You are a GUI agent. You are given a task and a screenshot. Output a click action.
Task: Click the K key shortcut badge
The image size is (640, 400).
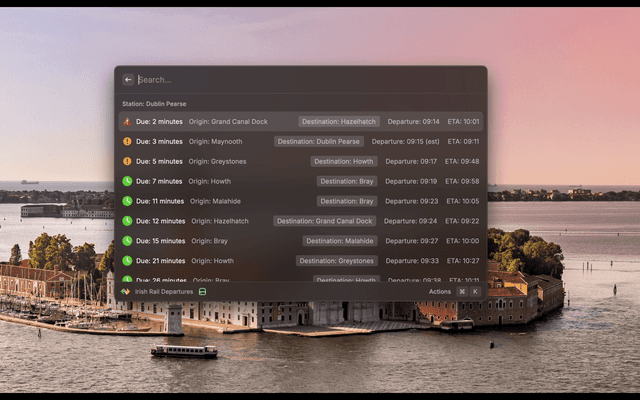475,292
